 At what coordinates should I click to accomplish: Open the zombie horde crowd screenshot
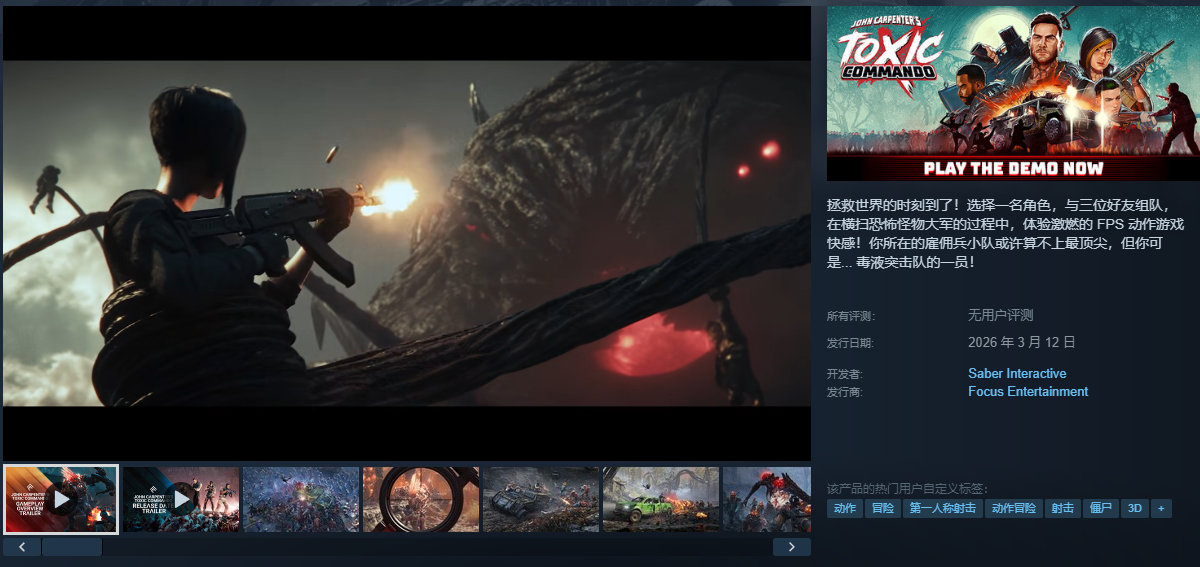click(301, 499)
